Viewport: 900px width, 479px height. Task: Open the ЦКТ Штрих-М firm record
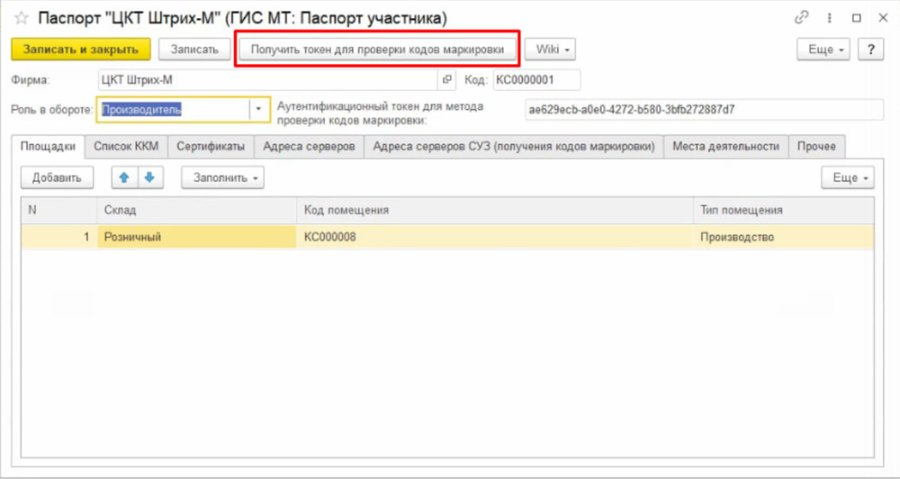click(447, 80)
